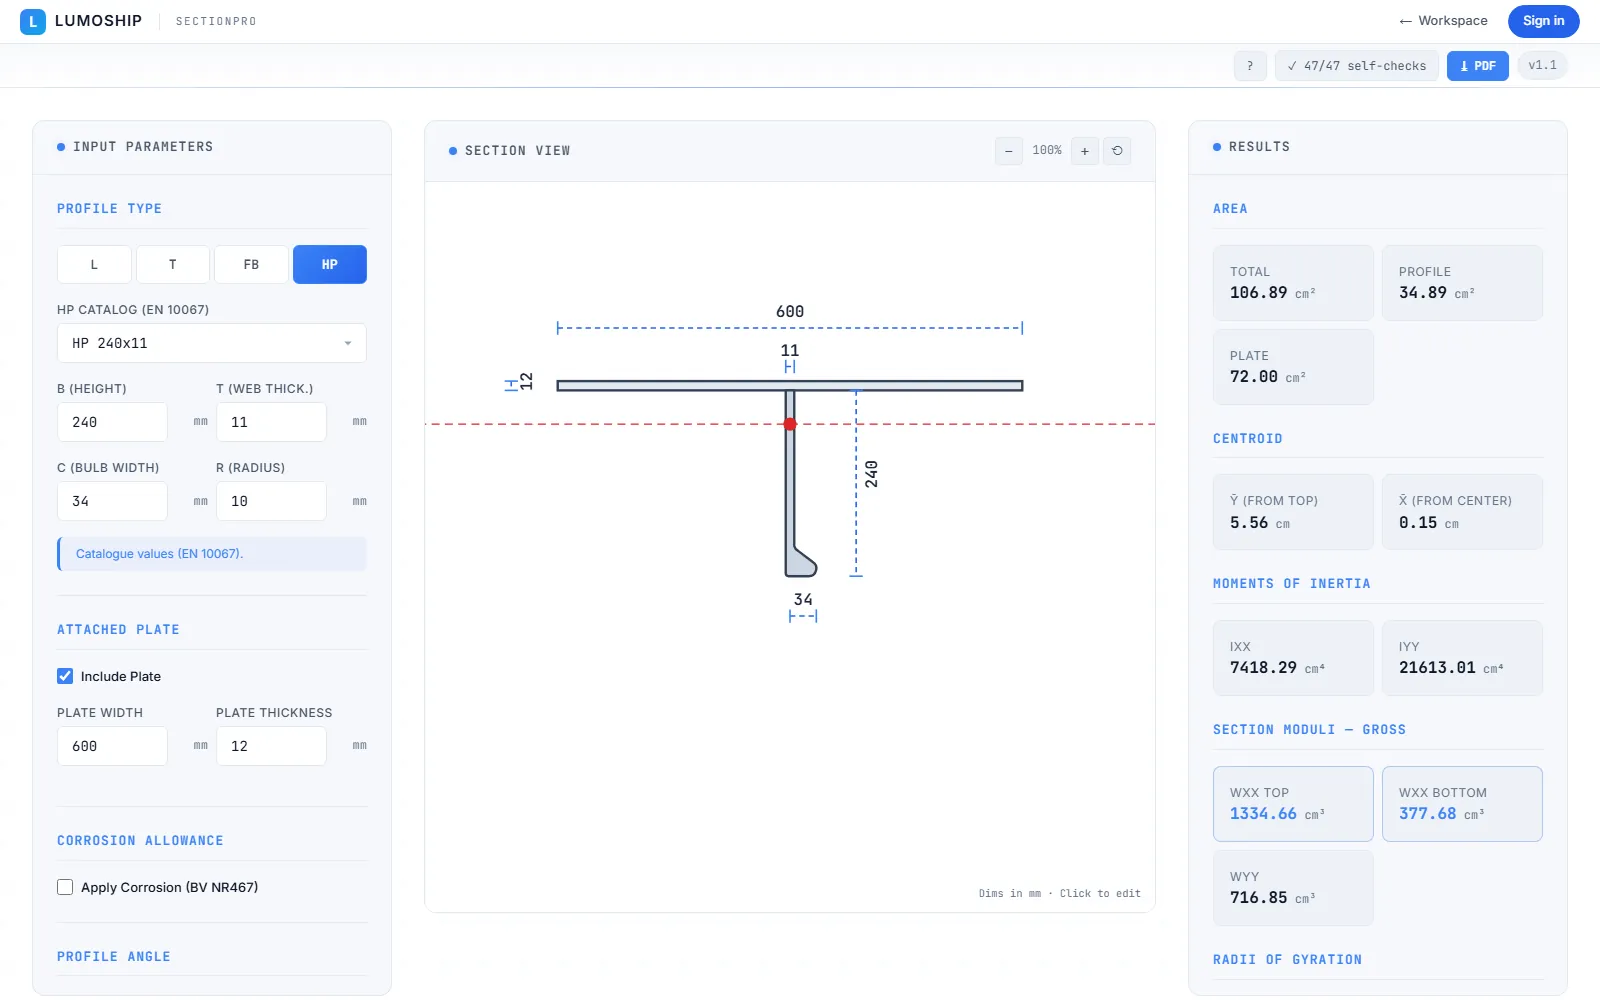
Task: Click the 600 plate width dimension label
Action: (x=790, y=312)
